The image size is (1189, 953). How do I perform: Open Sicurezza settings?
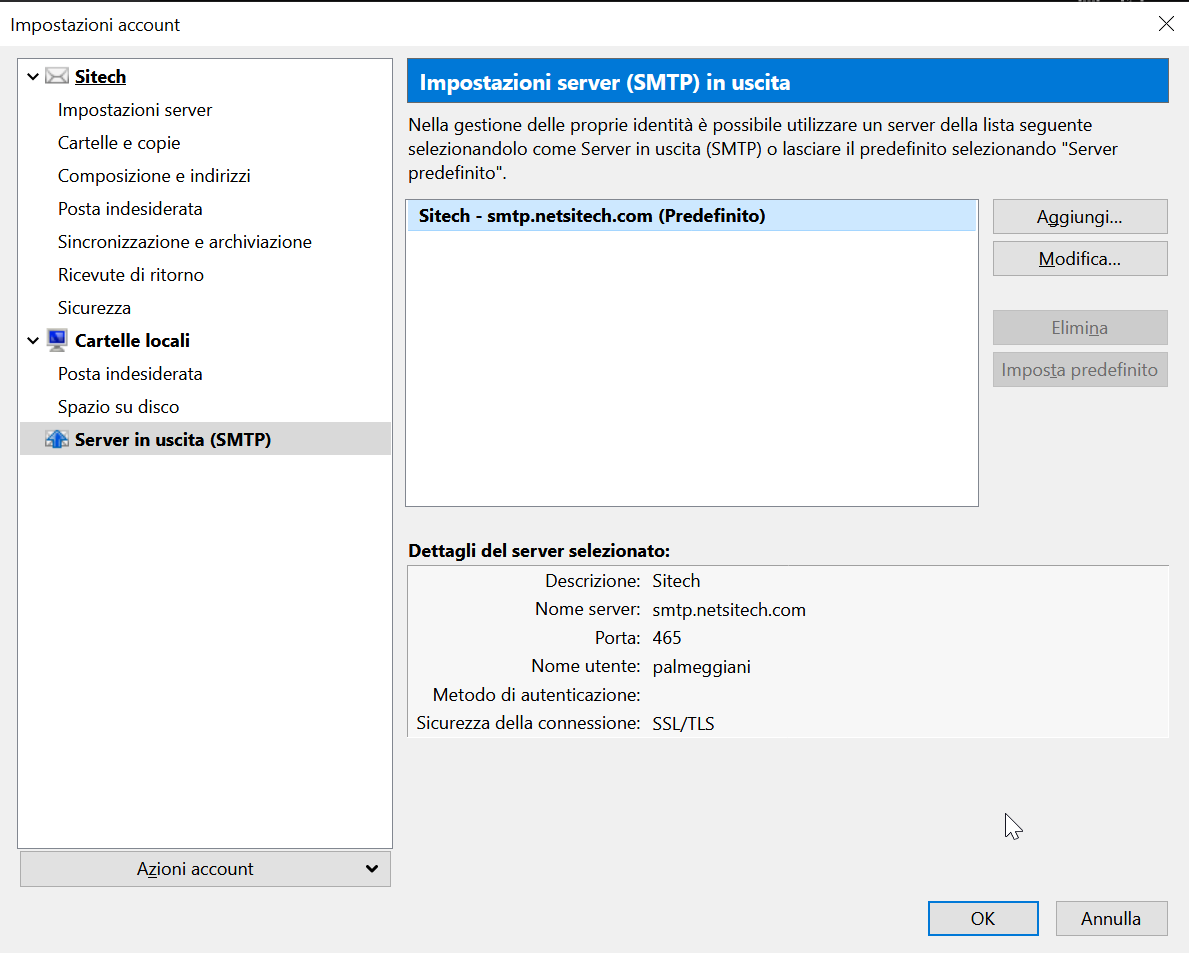point(94,308)
